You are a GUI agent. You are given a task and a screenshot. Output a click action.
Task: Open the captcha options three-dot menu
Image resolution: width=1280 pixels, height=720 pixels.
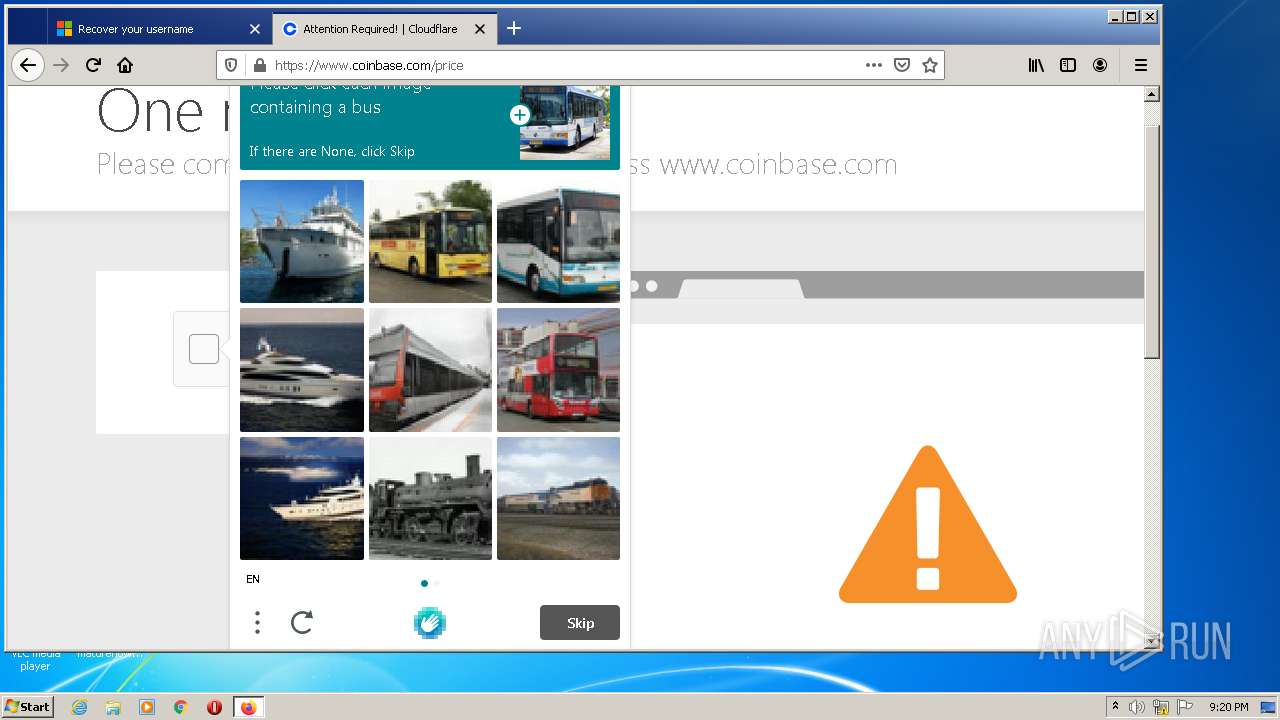tap(257, 623)
